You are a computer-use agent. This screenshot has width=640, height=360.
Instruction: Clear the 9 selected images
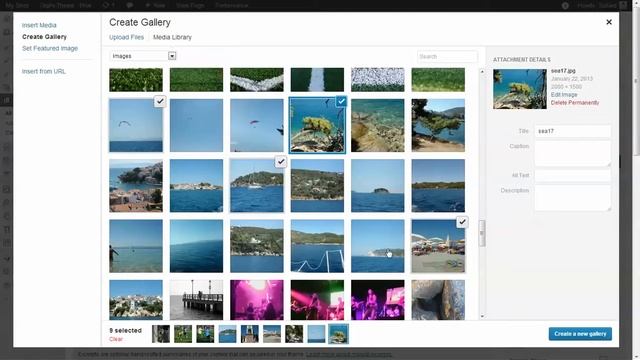(116, 339)
